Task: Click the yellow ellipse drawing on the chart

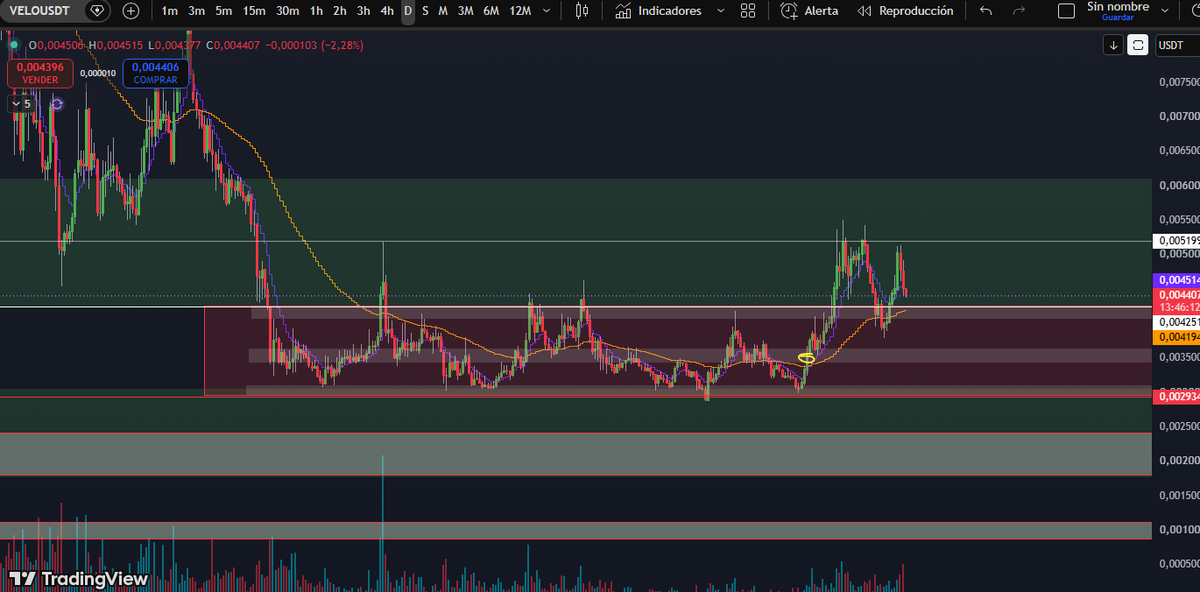Action: [806, 358]
